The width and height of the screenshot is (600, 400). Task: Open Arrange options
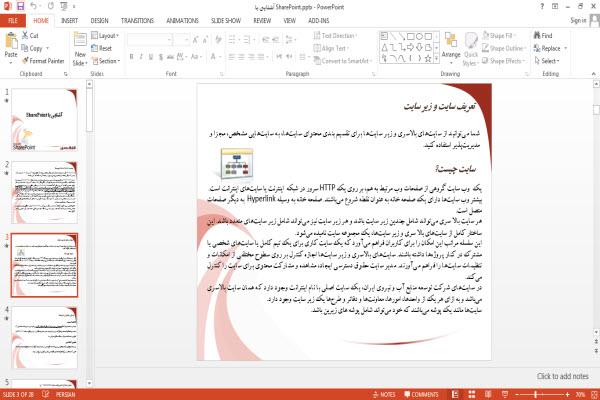(x=451, y=48)
